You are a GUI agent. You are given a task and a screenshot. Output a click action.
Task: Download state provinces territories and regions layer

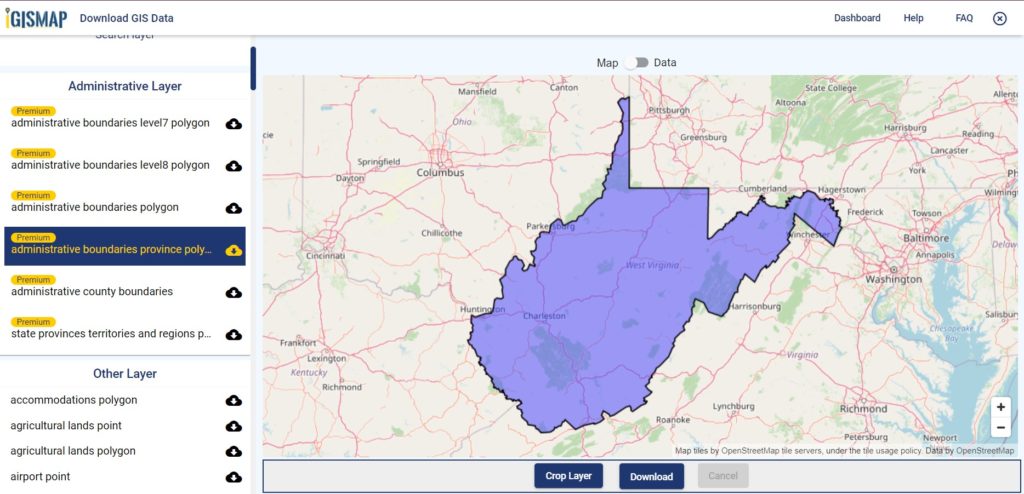[234, 335]
